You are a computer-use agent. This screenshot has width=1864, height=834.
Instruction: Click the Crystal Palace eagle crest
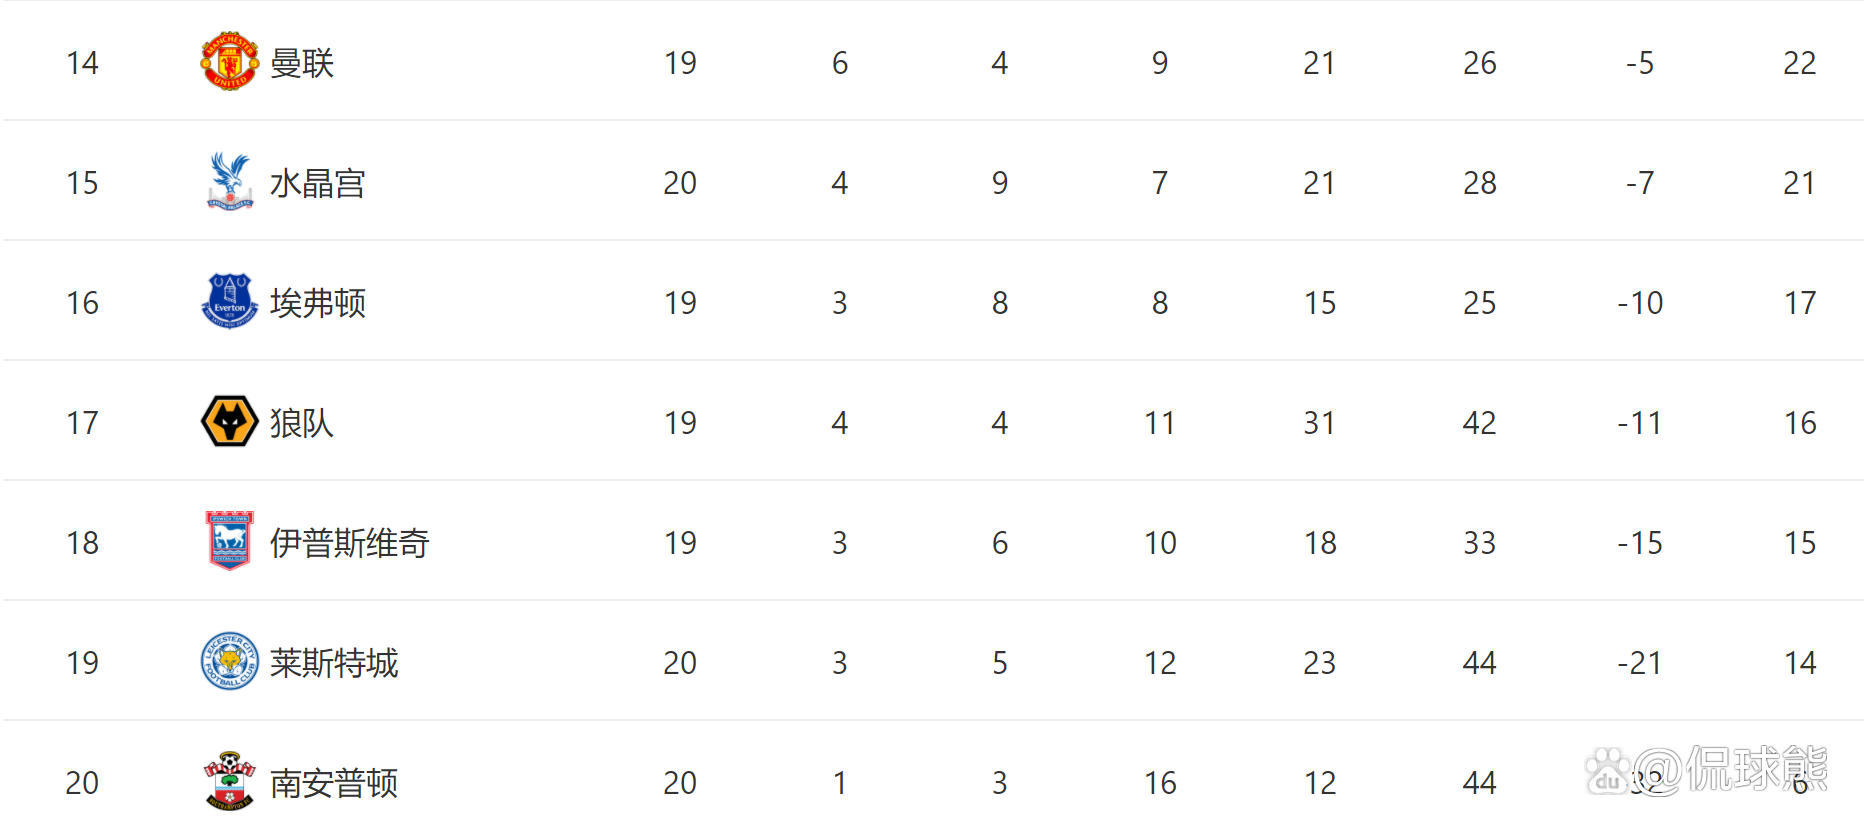229,182
